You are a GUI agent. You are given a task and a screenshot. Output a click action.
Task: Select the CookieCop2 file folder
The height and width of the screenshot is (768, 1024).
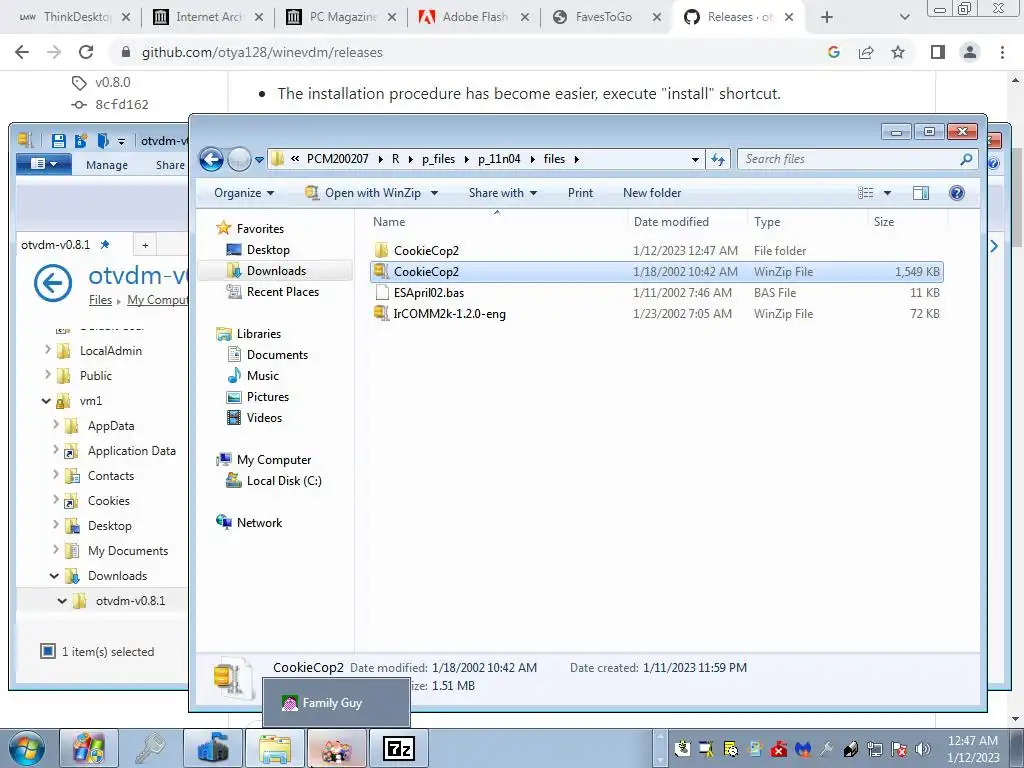[x=656, y=251]
